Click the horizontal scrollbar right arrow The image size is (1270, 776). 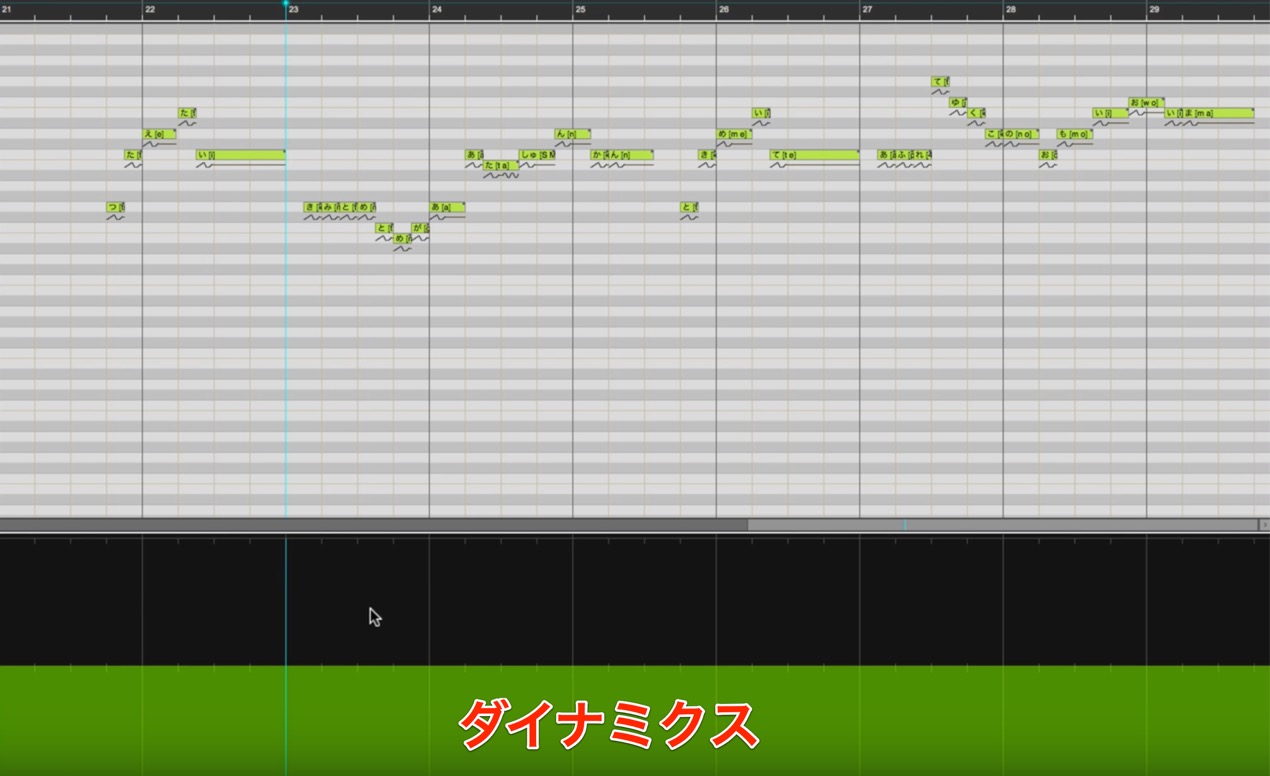click(1264, 524)
